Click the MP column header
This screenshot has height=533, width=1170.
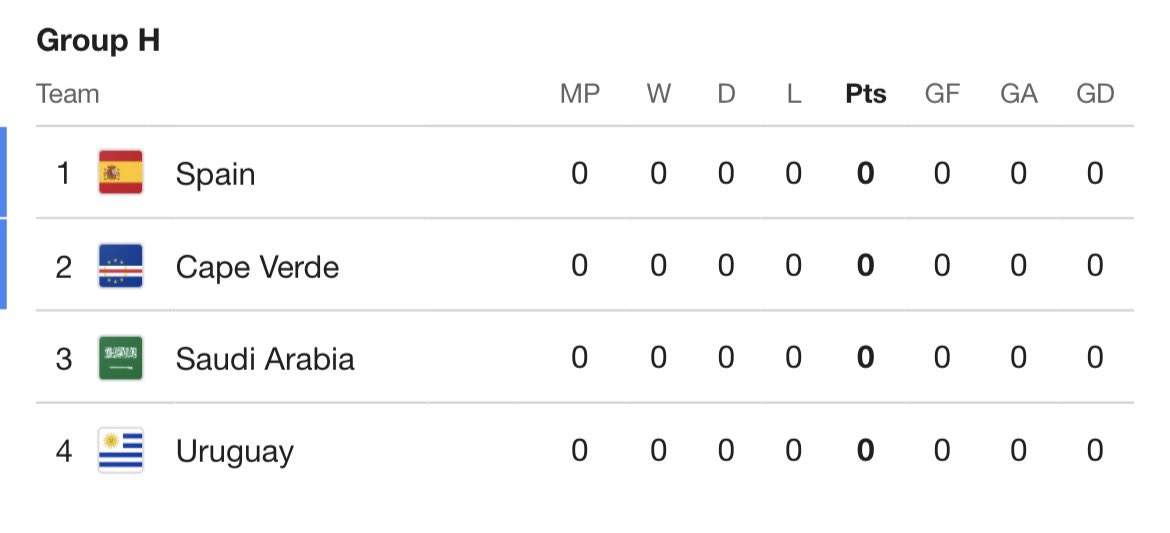580,94
